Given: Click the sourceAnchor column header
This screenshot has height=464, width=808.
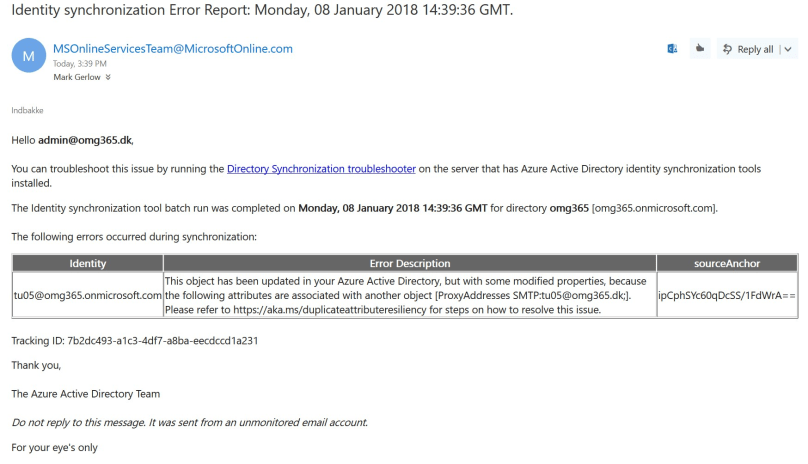Looking at the screenshot, I should point(727,263).
